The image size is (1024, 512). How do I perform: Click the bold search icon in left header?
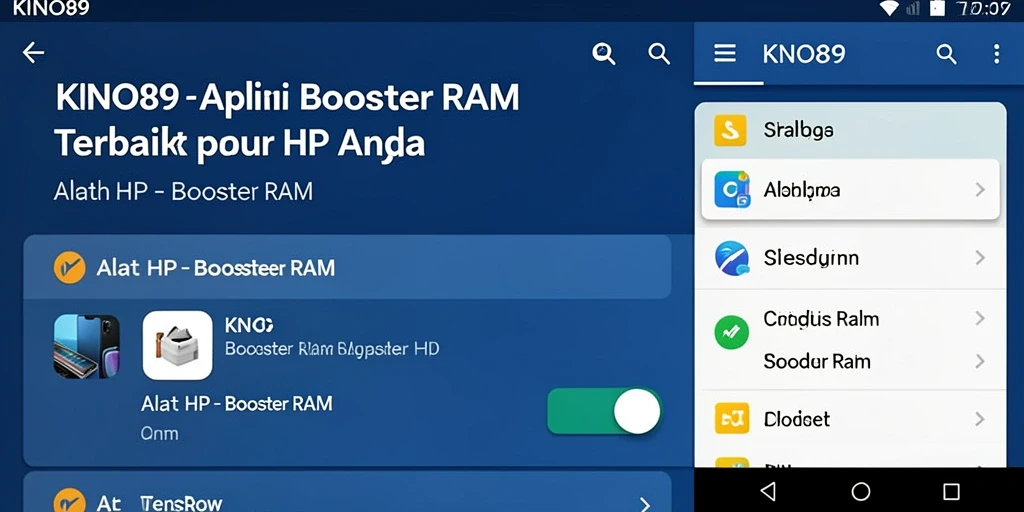click(603, 54)
